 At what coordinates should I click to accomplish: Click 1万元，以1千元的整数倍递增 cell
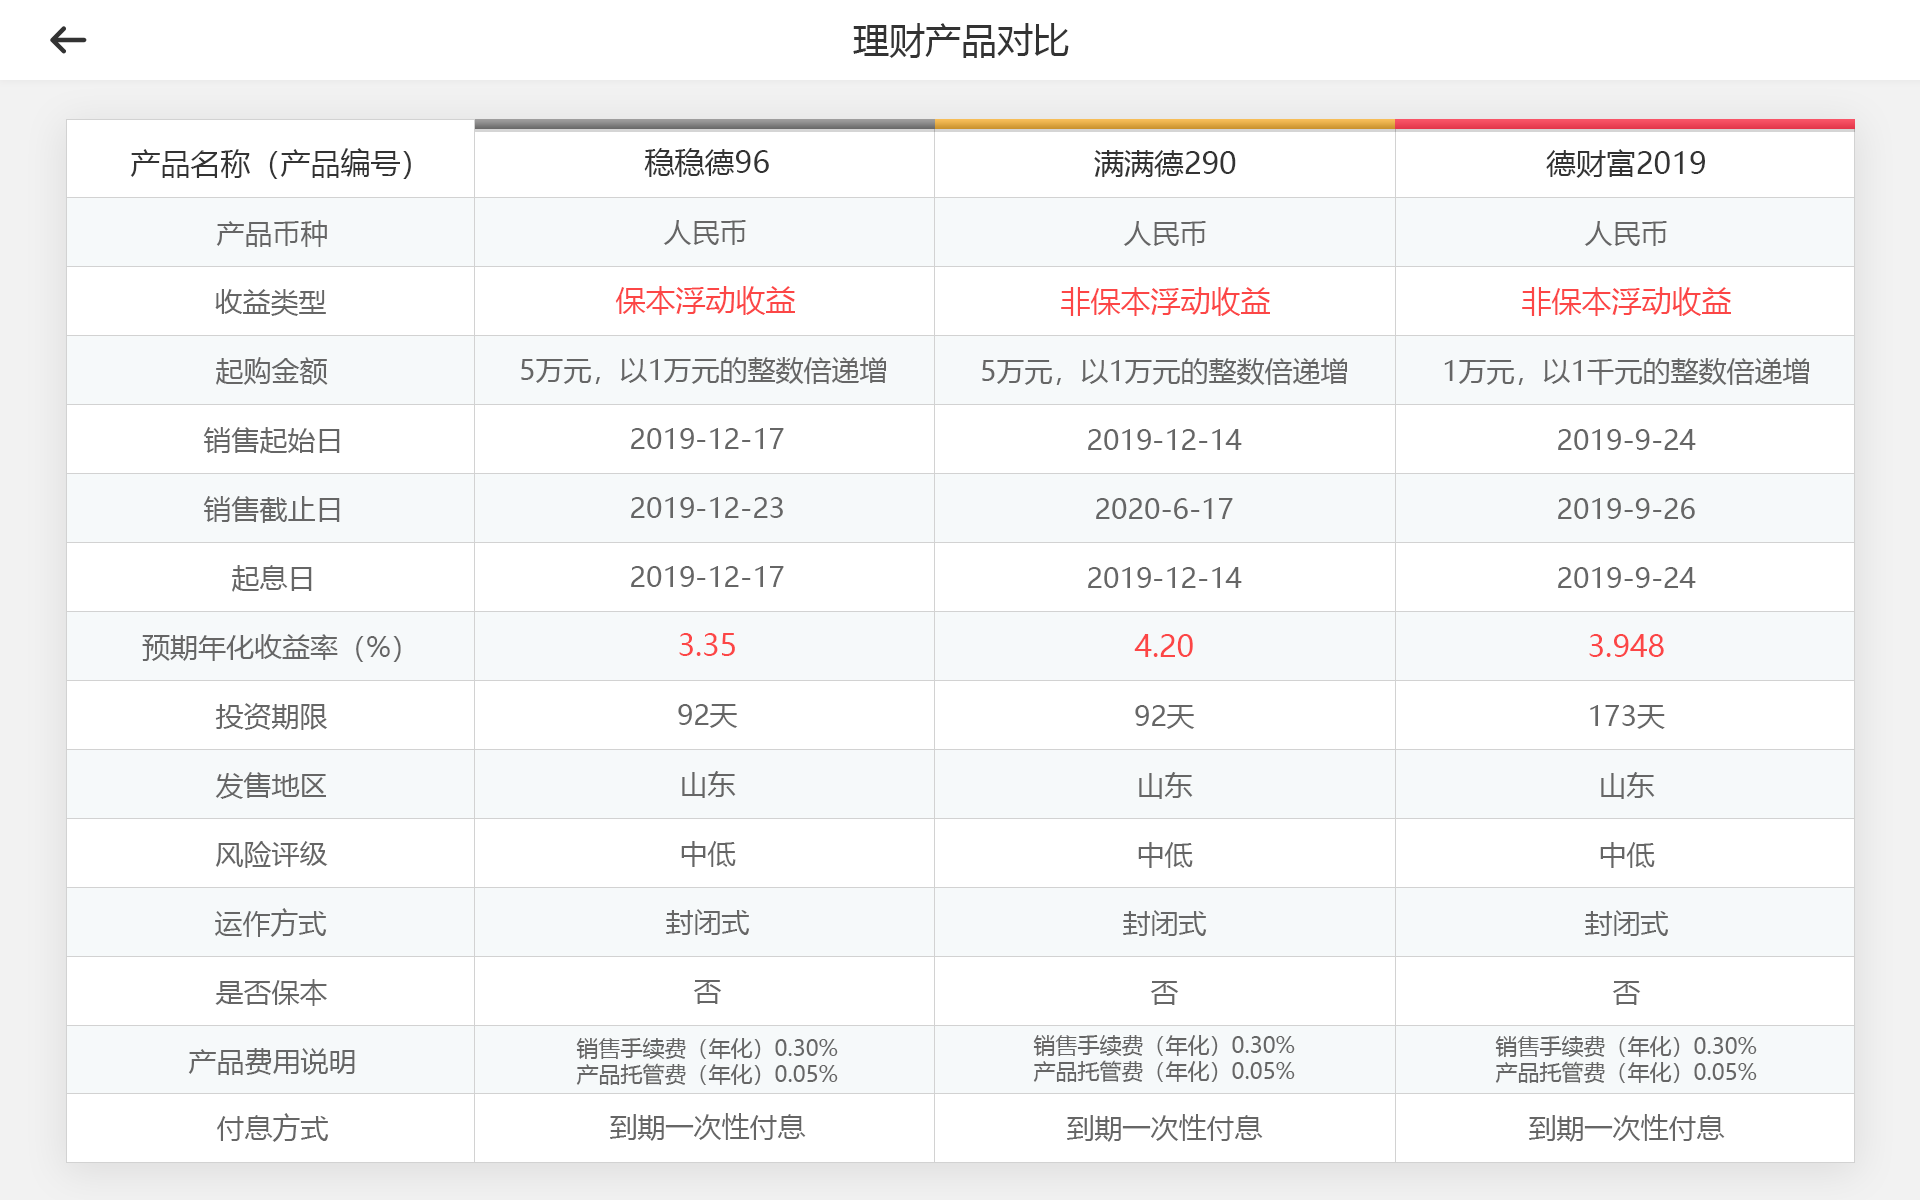tap(1625, 371)
